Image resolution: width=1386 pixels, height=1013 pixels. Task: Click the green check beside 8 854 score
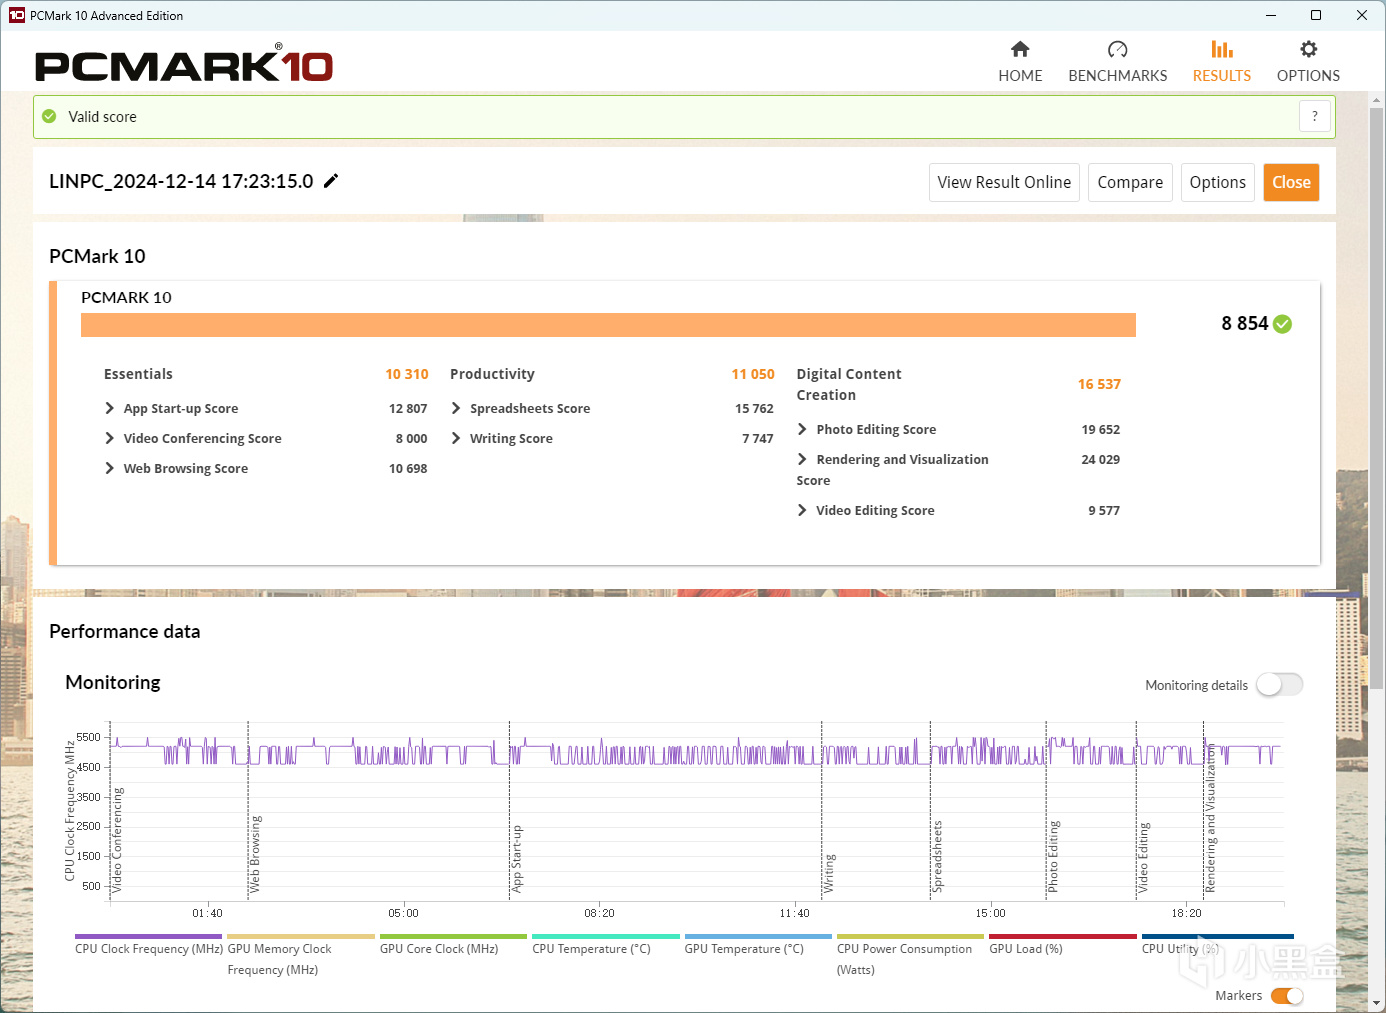(1283, 324)
